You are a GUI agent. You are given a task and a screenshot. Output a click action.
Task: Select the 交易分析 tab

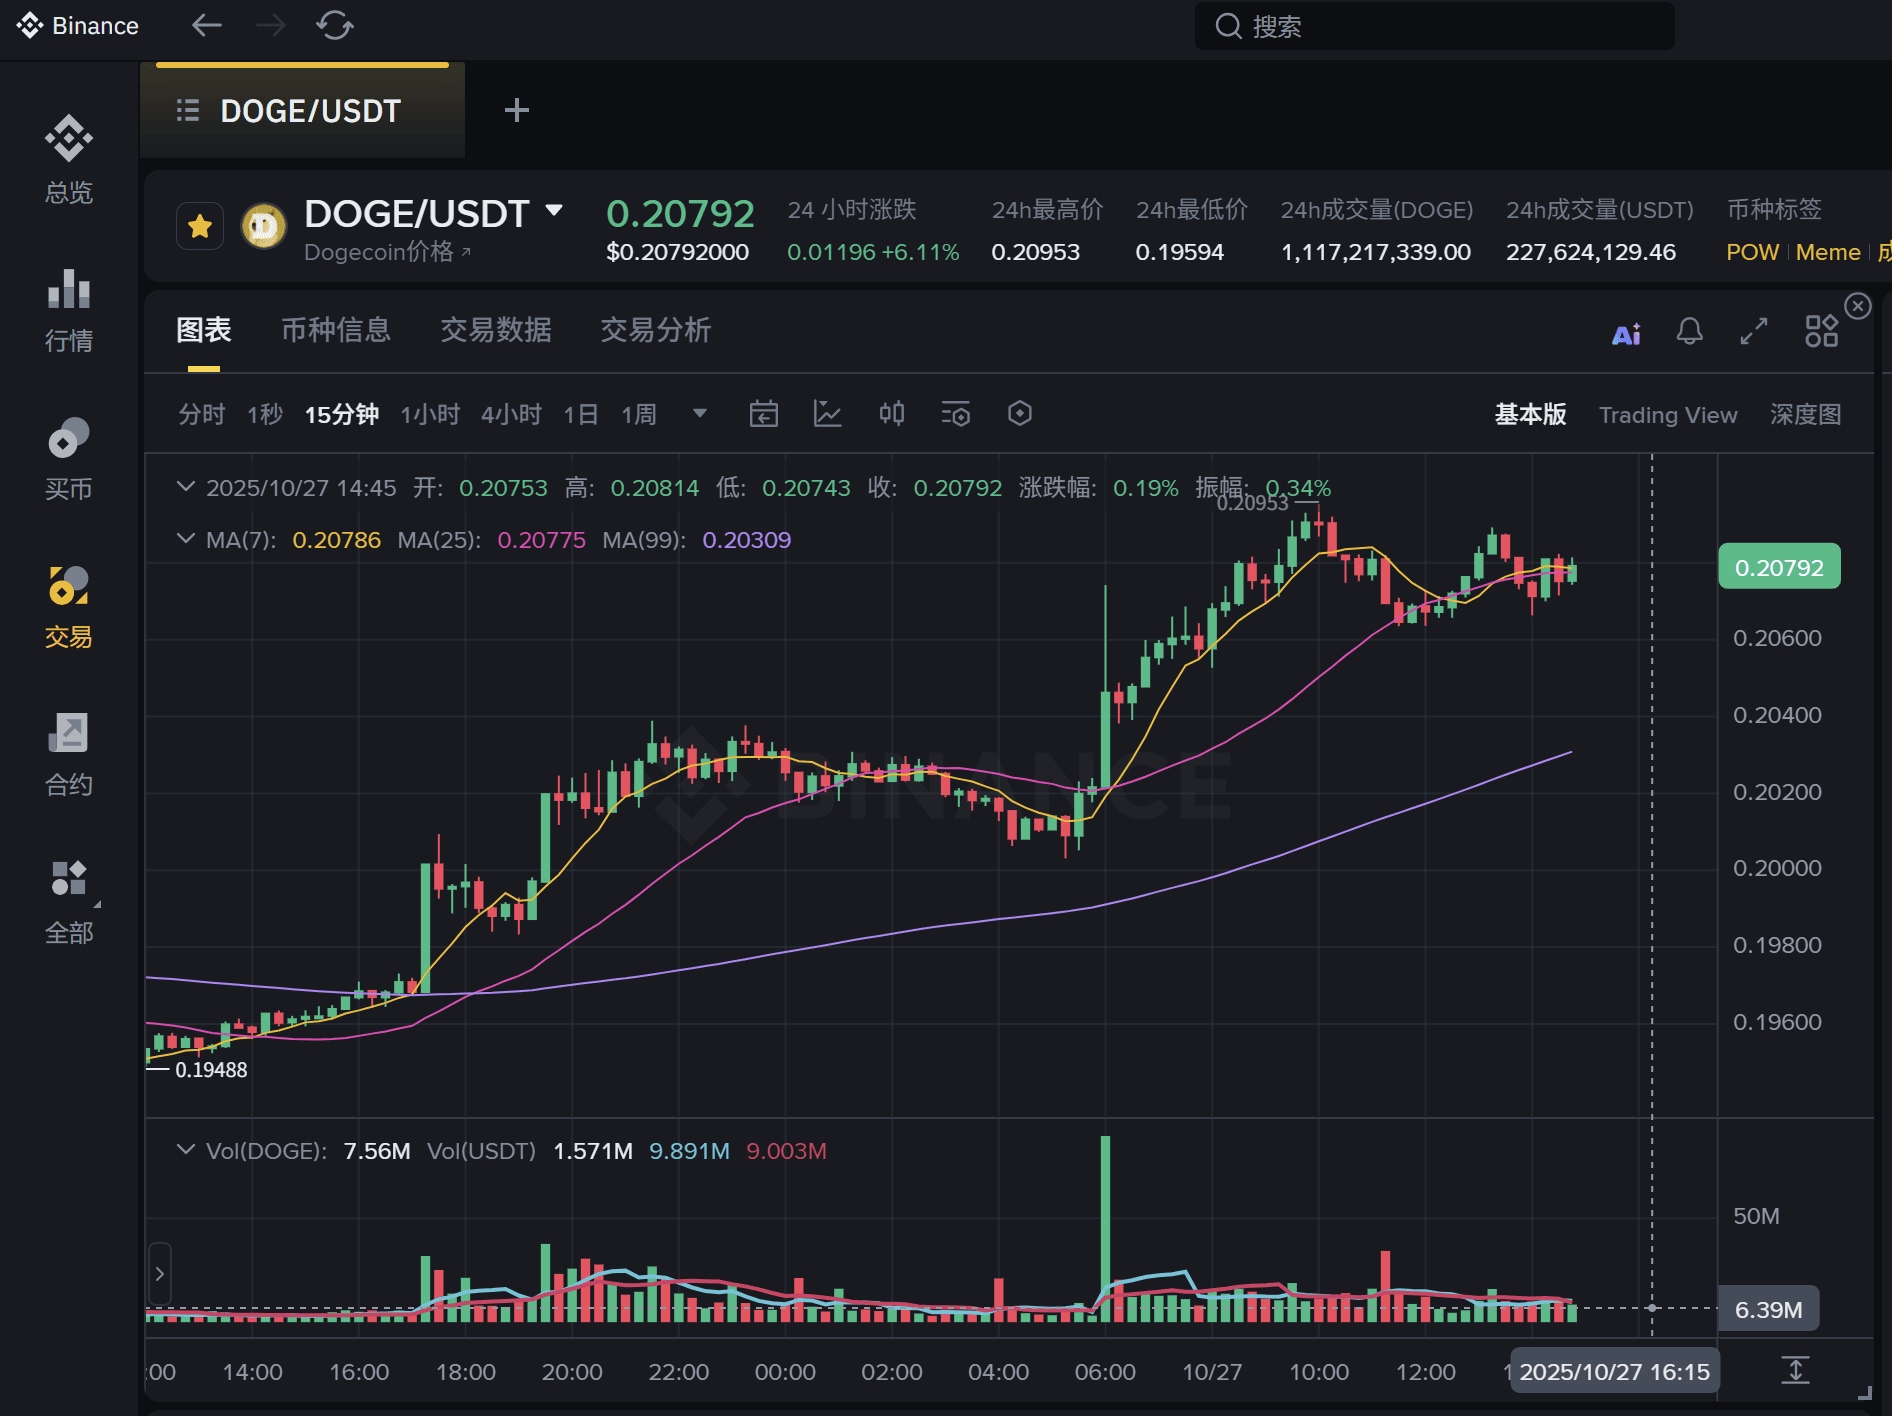656,330
